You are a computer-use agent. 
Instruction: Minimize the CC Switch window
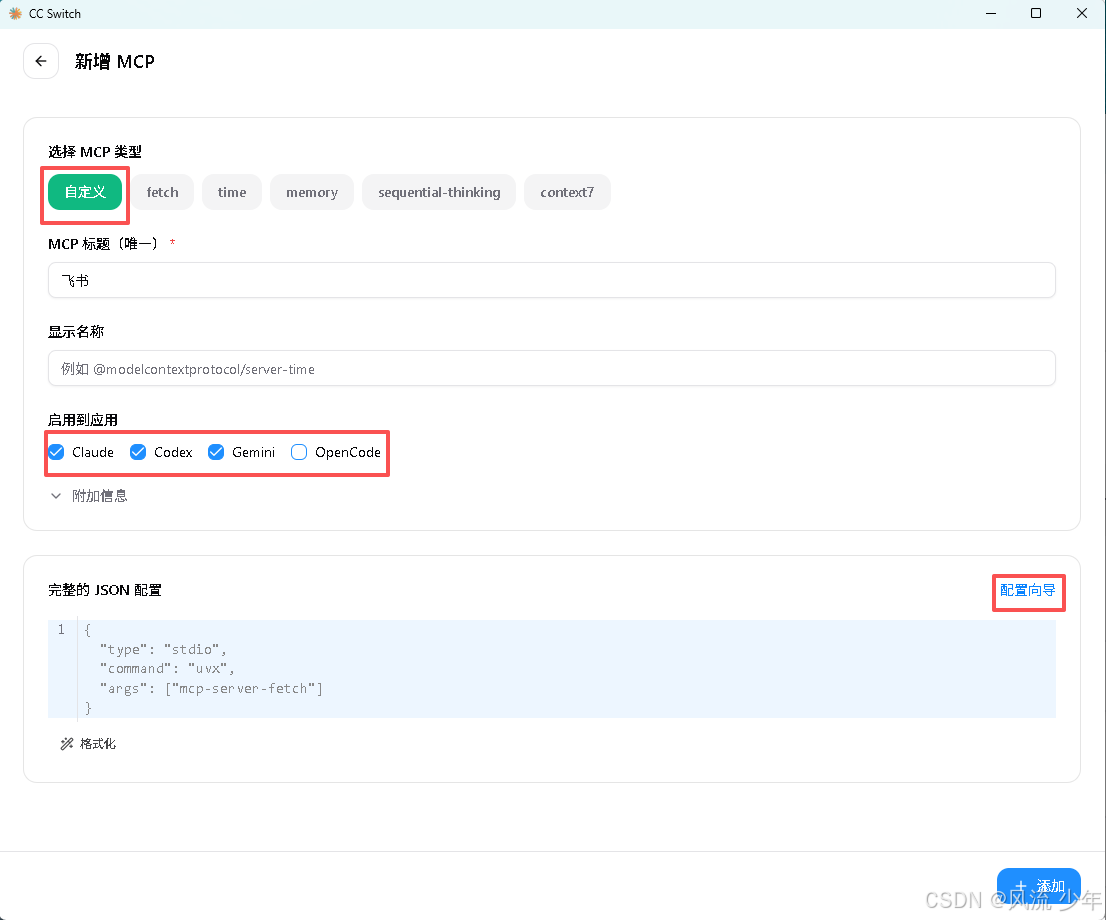coord(991,13)
